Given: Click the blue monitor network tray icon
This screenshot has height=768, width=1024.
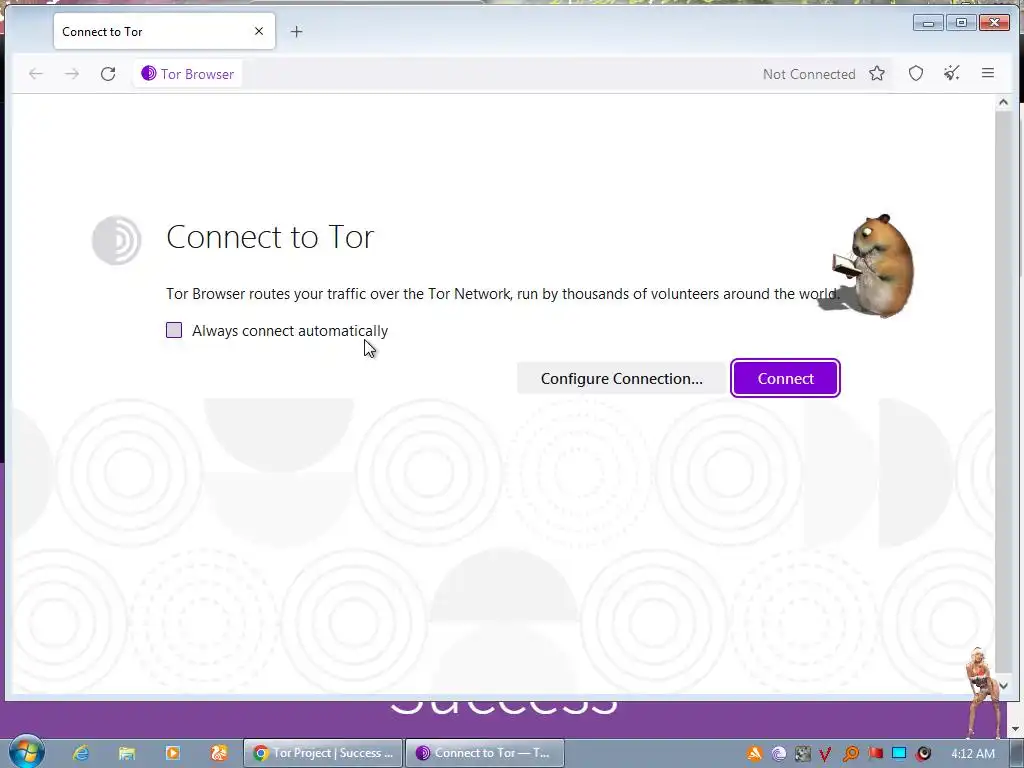Looking at the screenshot, I should pos(899,754).
